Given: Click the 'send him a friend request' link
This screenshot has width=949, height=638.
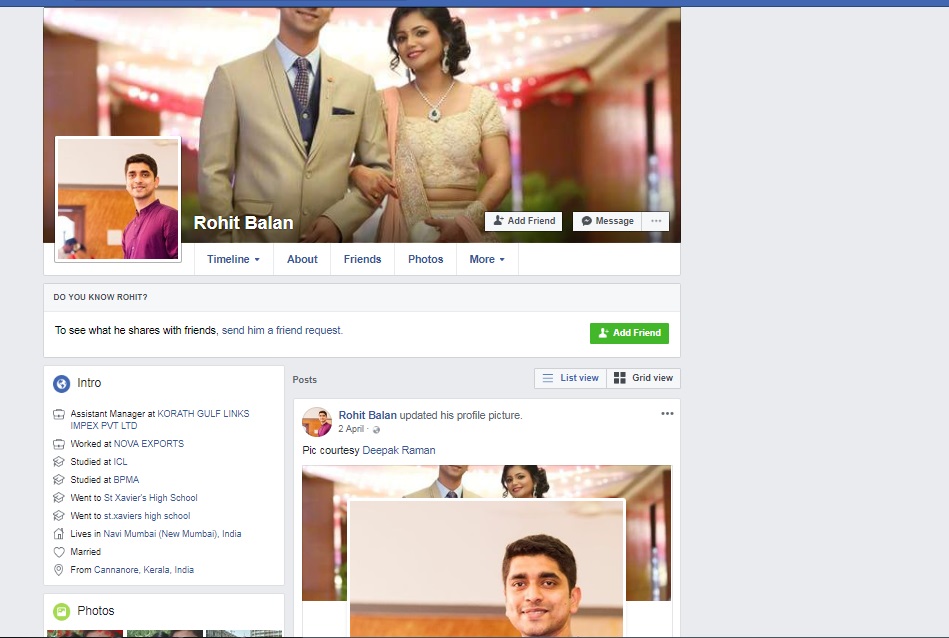Looking at the screenshot, I should tap(281, 331).
